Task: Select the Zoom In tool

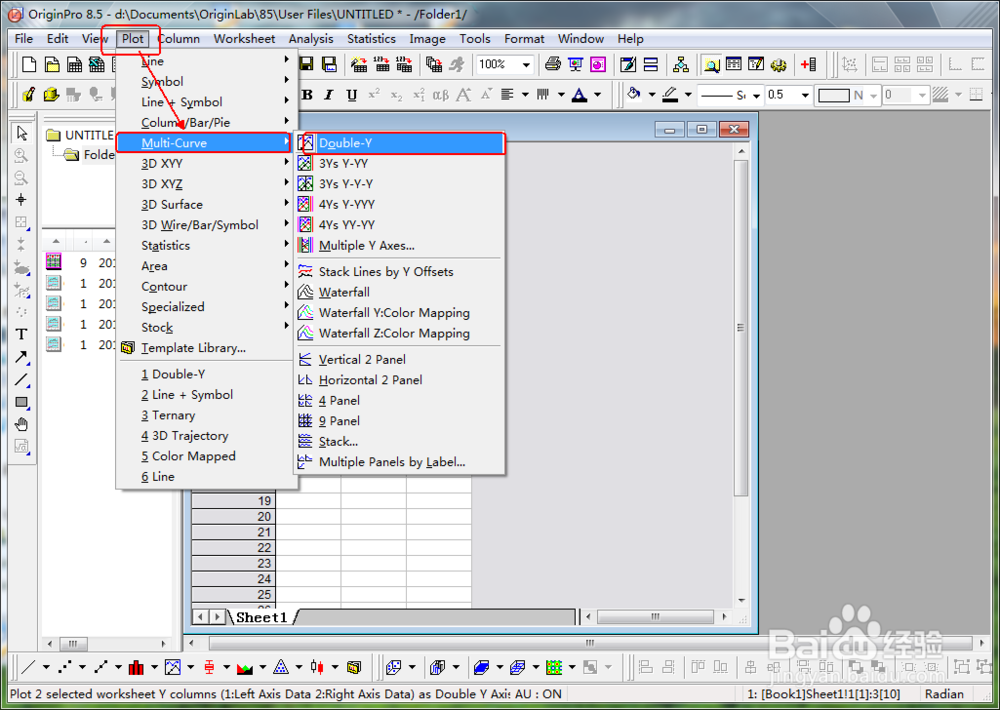Action: click(22, 156)
